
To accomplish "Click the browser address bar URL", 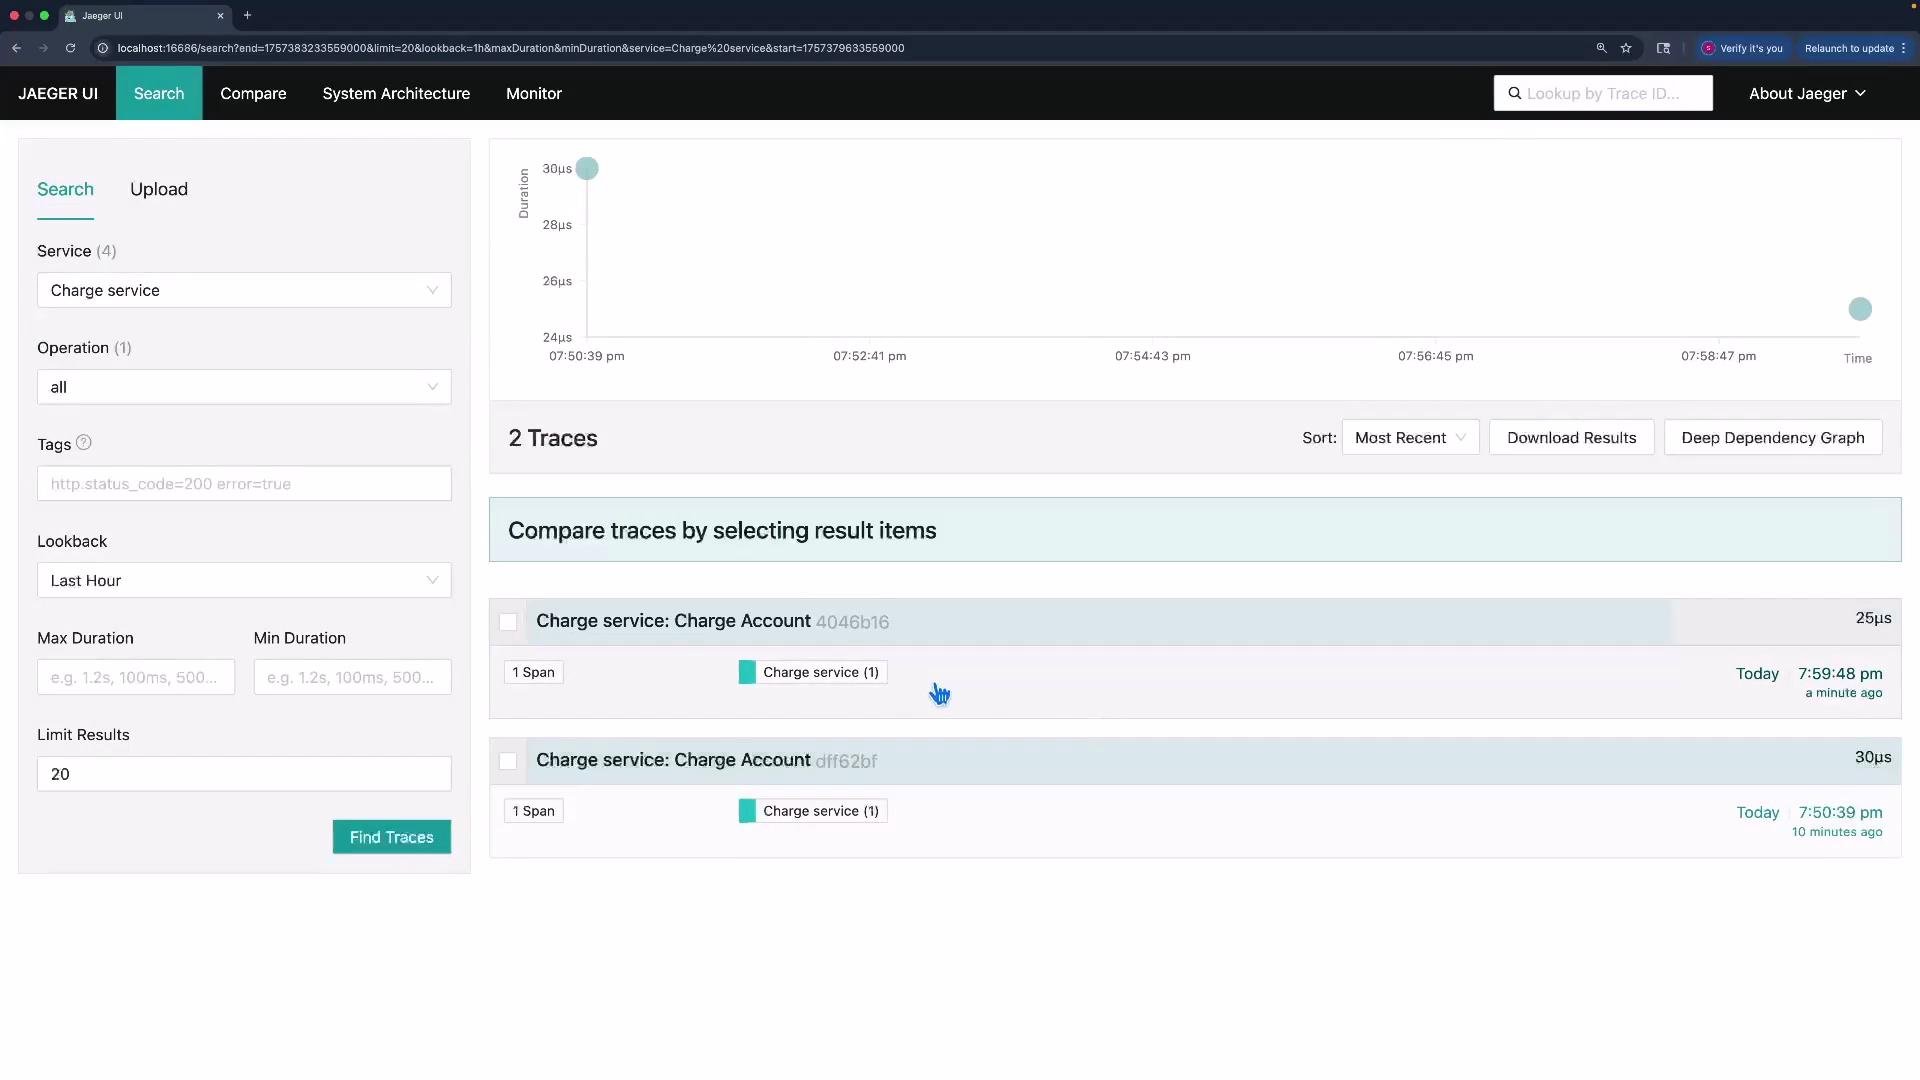I will (510, 48).
